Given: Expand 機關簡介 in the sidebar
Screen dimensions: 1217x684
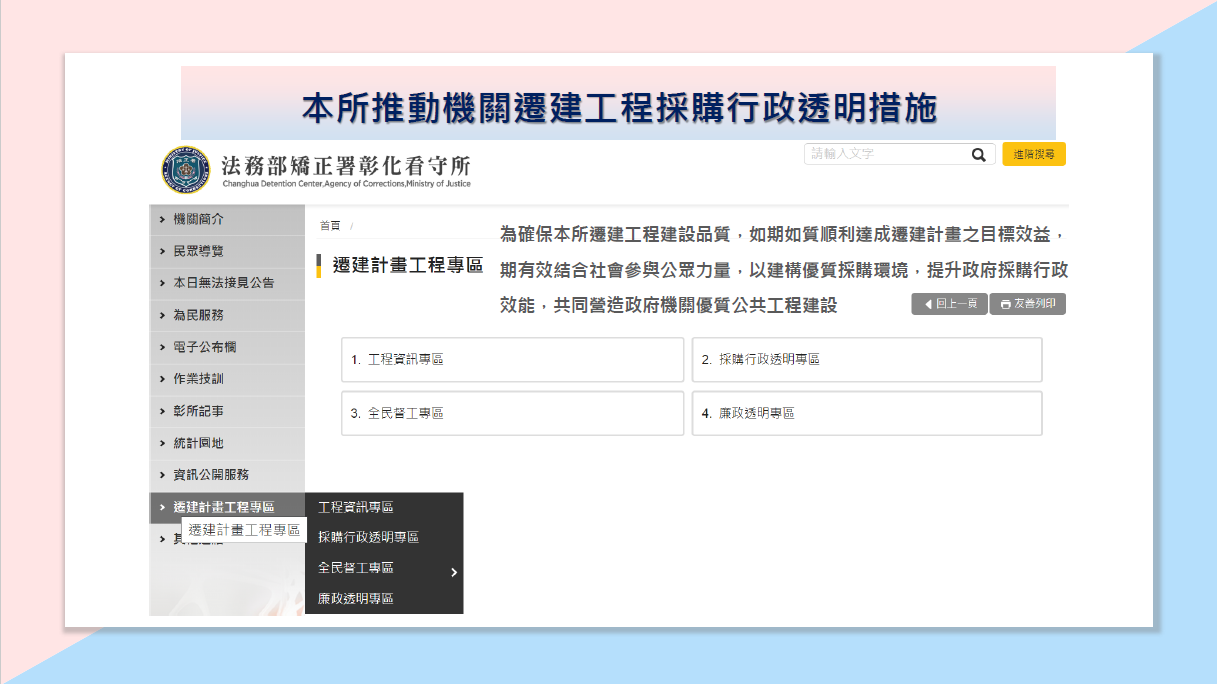Looking at the screenshot, I should pyautogui.click(x=198, y=219).
